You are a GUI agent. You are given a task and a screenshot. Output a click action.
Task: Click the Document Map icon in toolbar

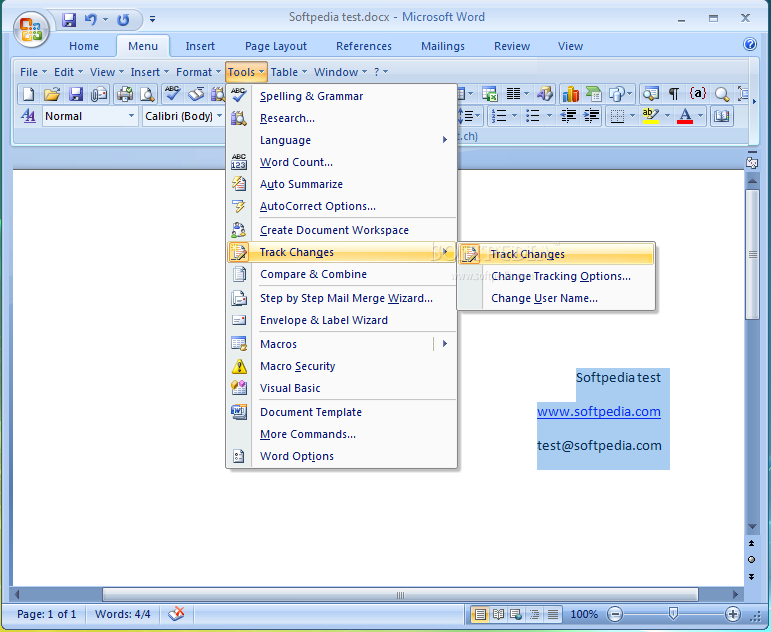click(x=651, y=93)
